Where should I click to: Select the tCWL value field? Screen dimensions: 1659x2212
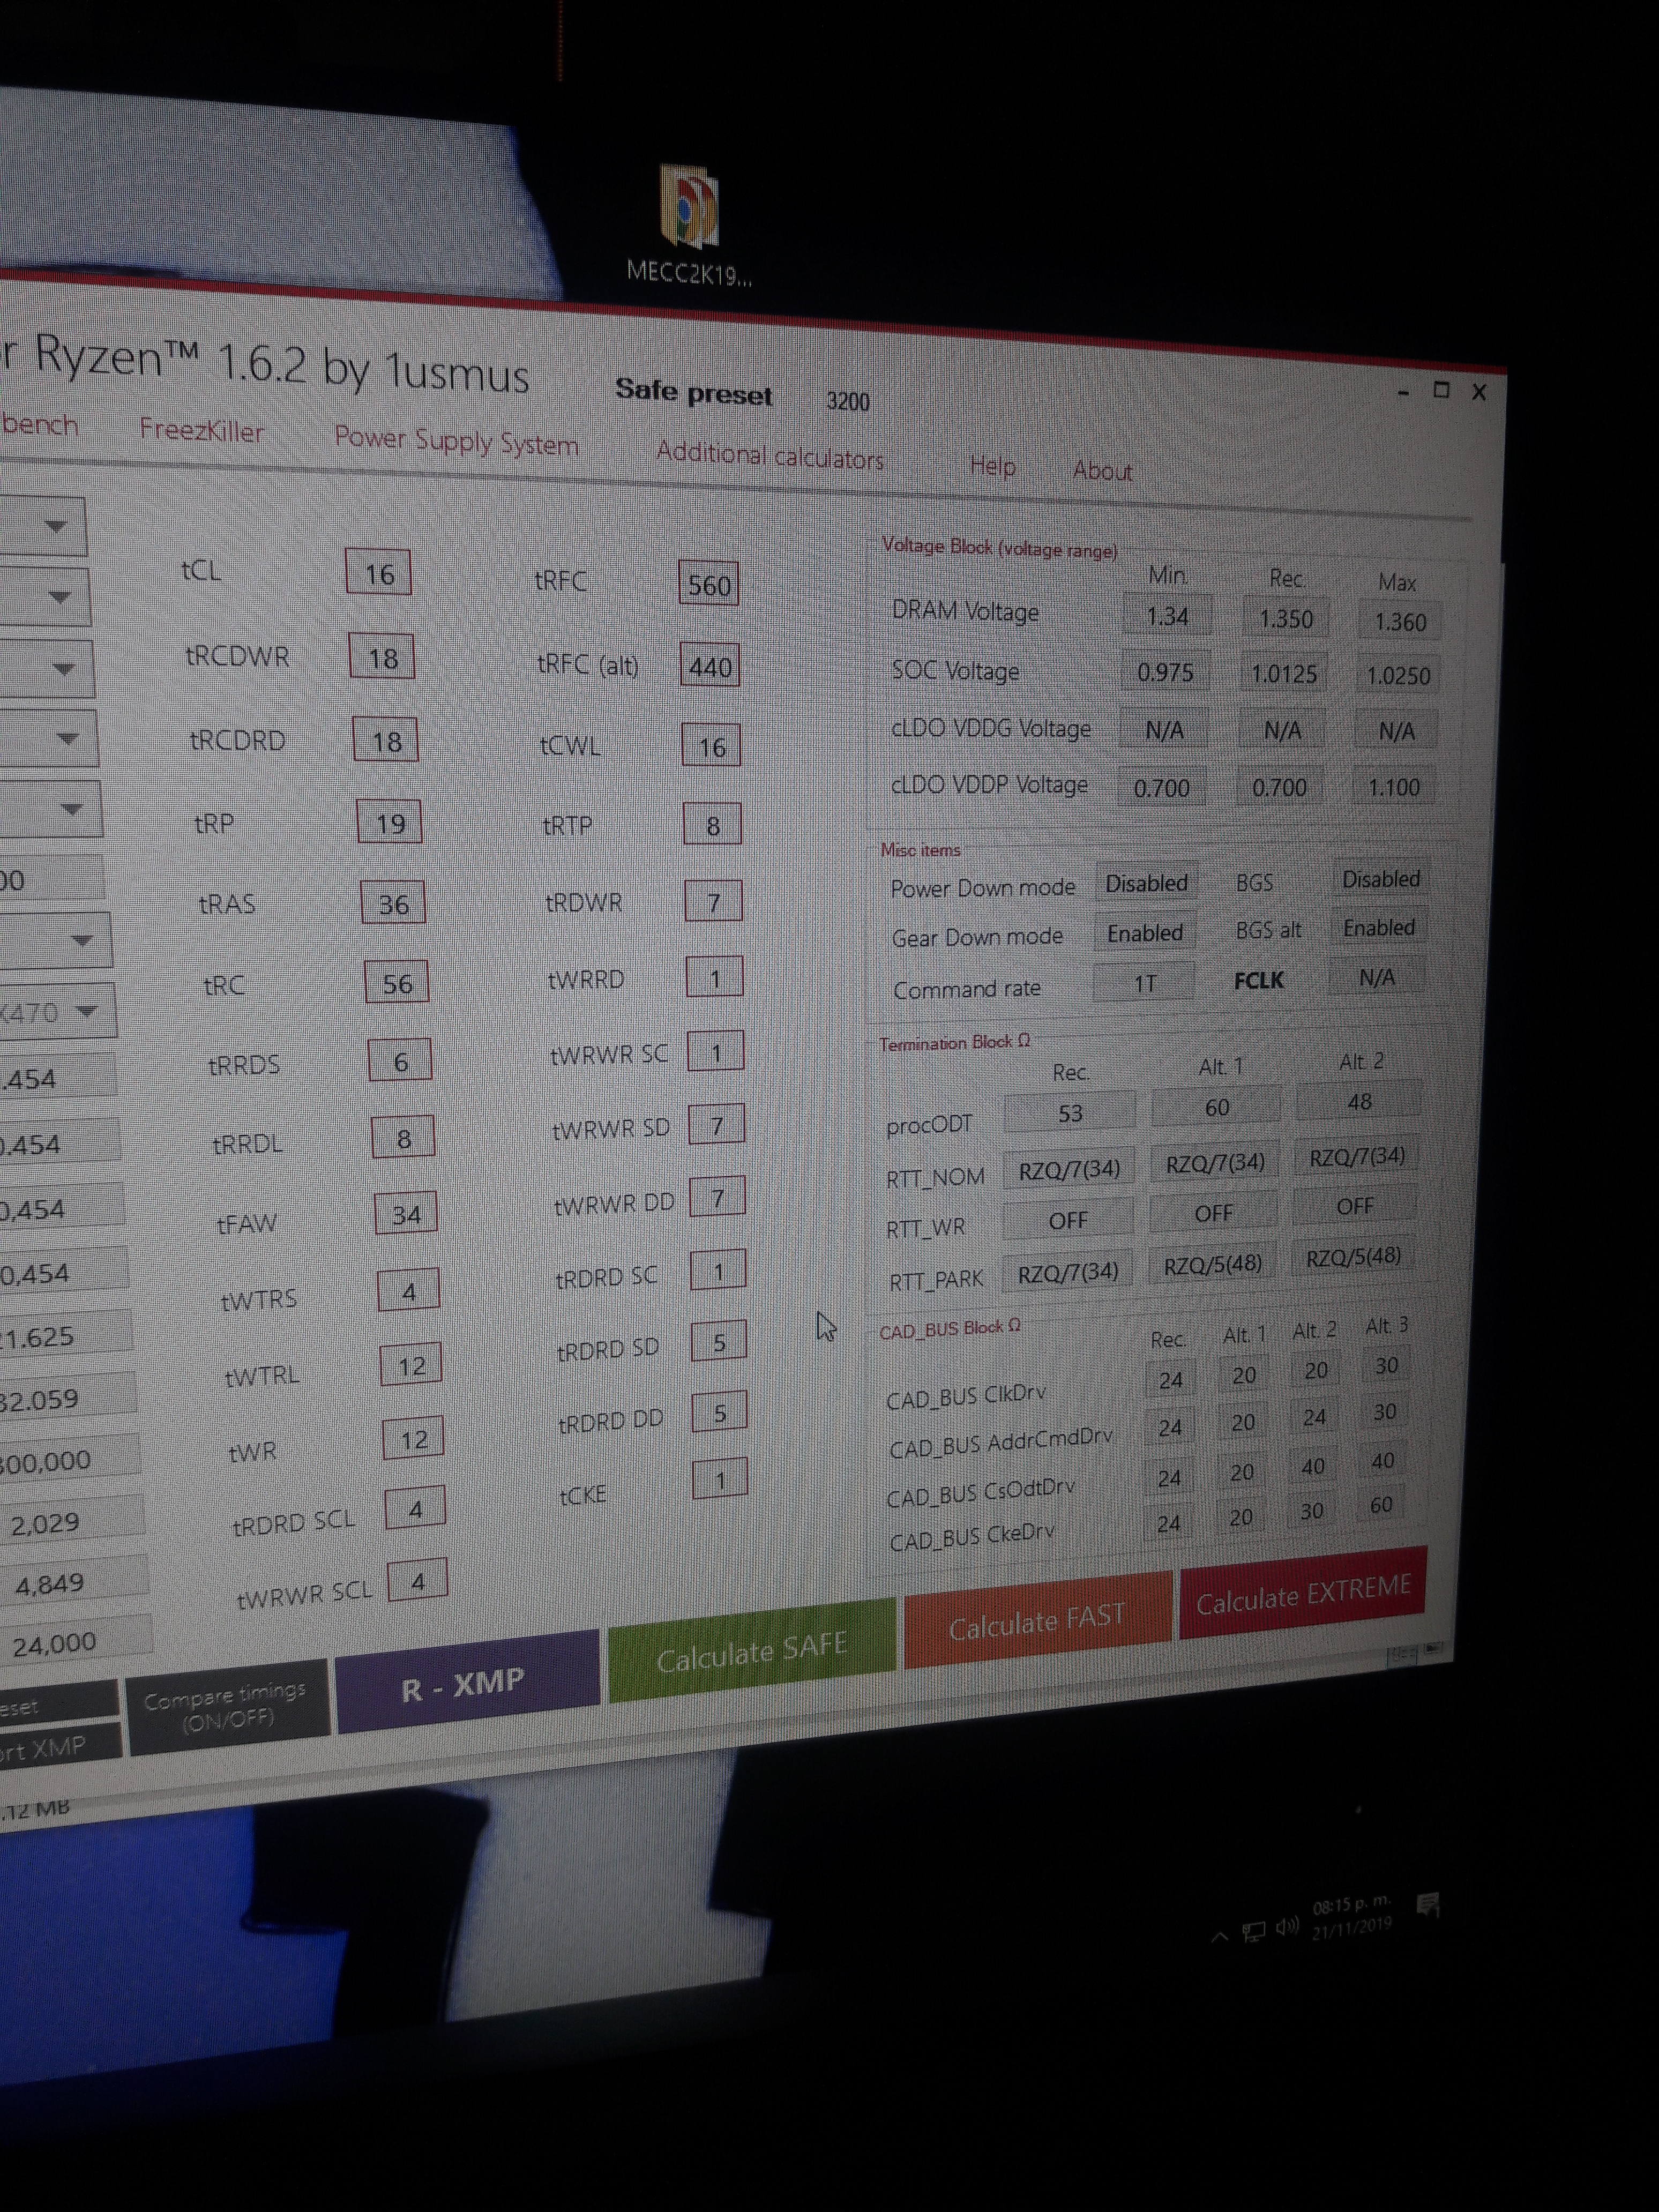coord(712,746)
